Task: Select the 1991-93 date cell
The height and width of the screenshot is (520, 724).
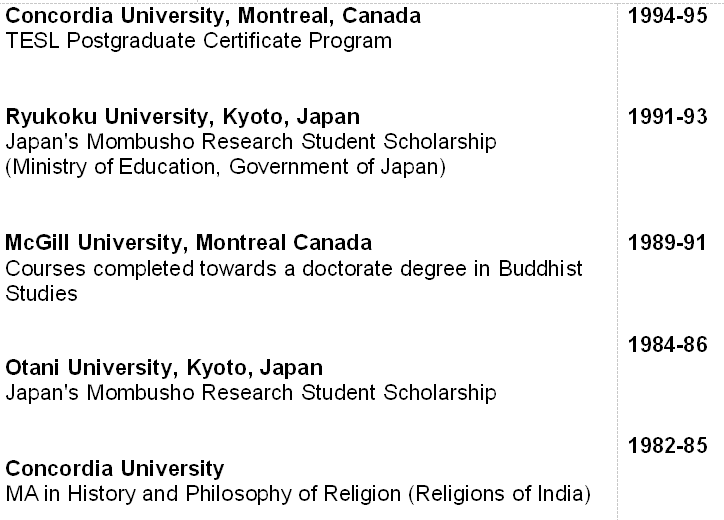Action: click(x=667, y=117)
